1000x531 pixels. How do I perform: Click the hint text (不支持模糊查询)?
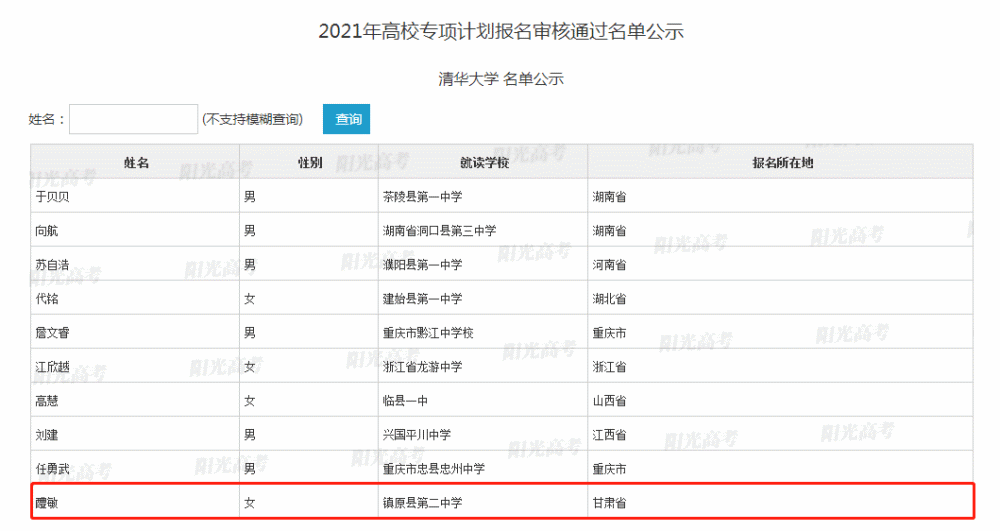click(253, 119)
